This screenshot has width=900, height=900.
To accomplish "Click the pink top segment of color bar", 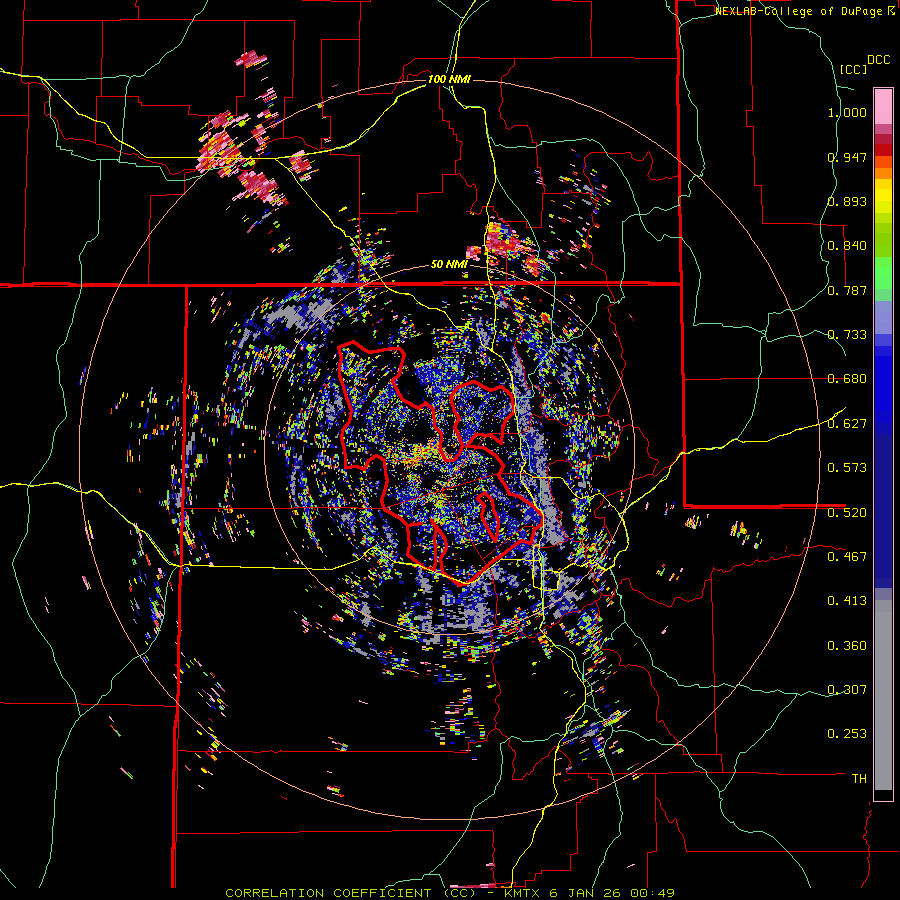I will click(883, 106).
